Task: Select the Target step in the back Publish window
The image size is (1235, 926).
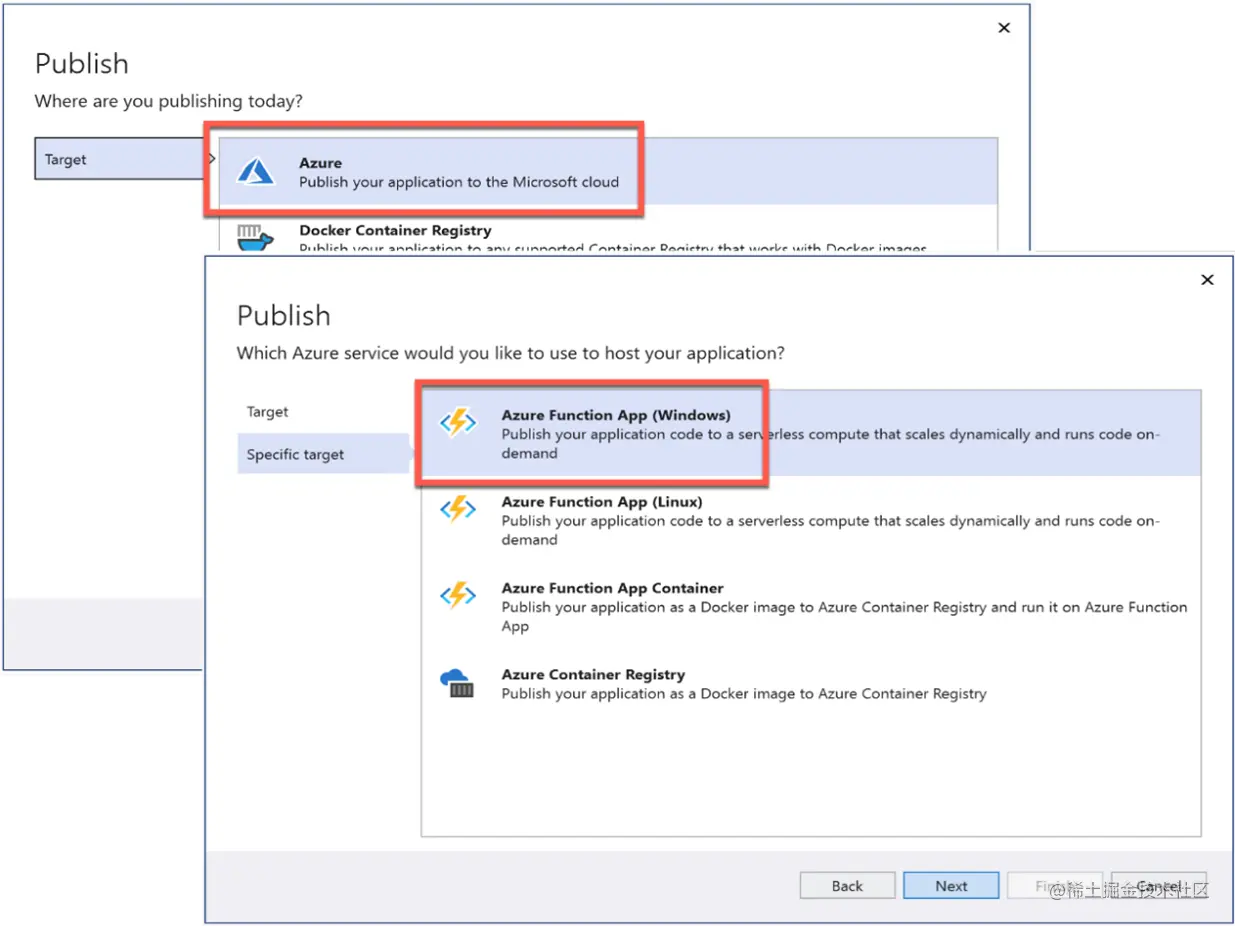Action: [x=120, y=159]
